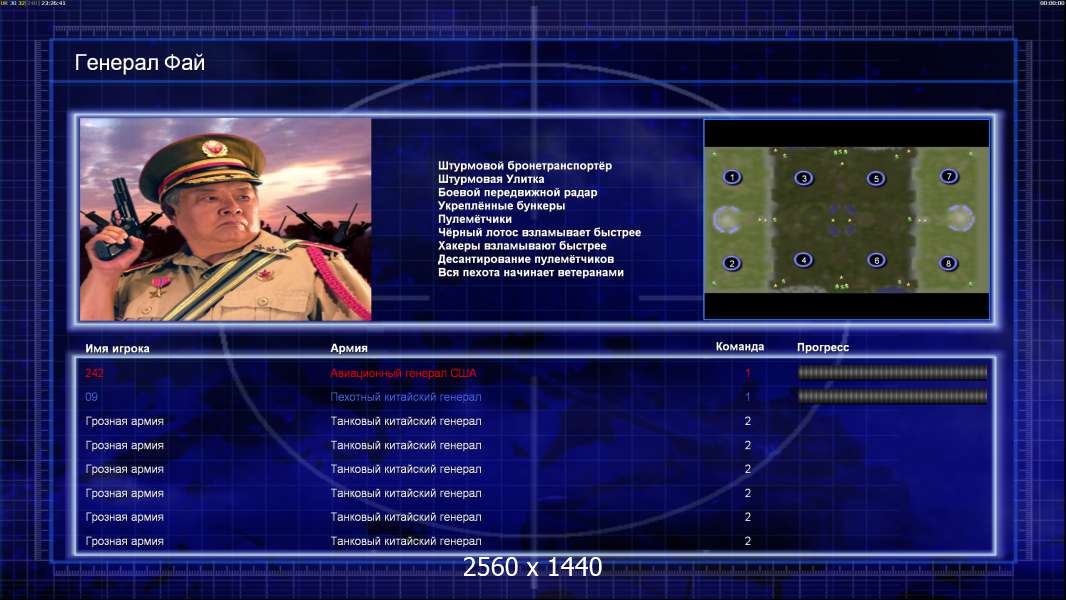Select start position 1 on the map
This screenshot has height=600, width=1066.
[x=732, y=177]
